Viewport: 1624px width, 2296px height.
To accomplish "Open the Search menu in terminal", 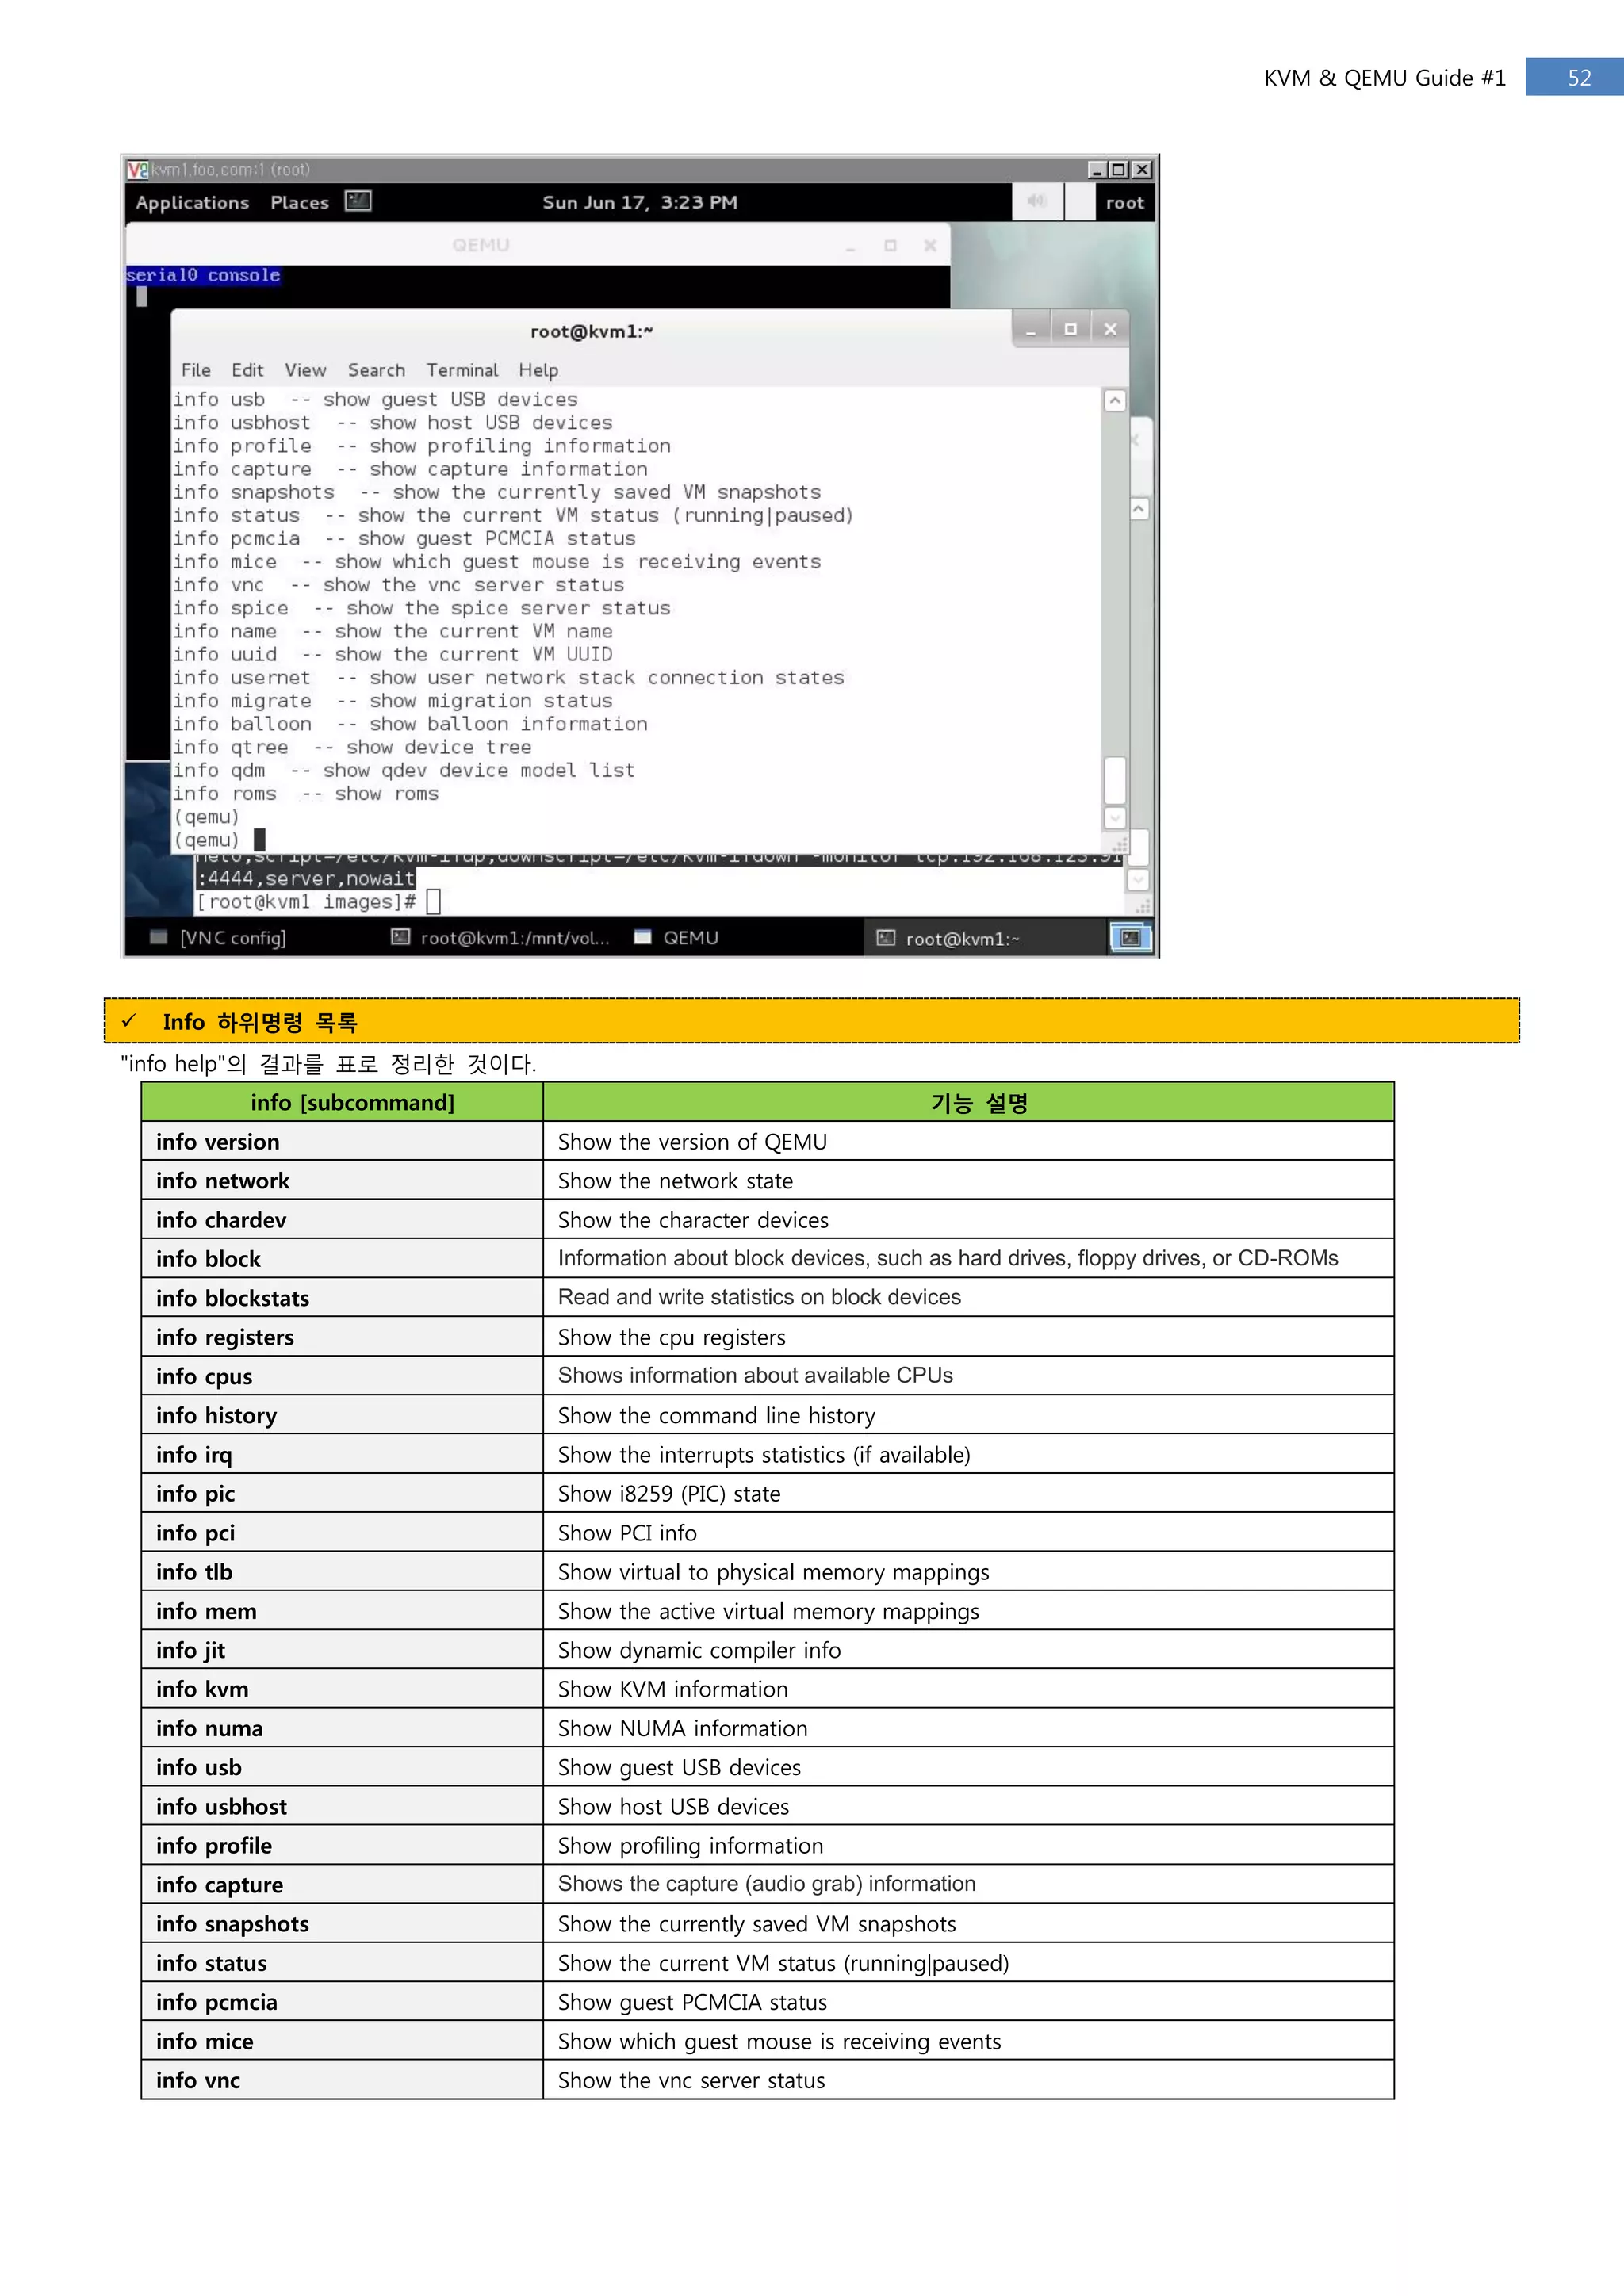I will (x=376, y=370).
